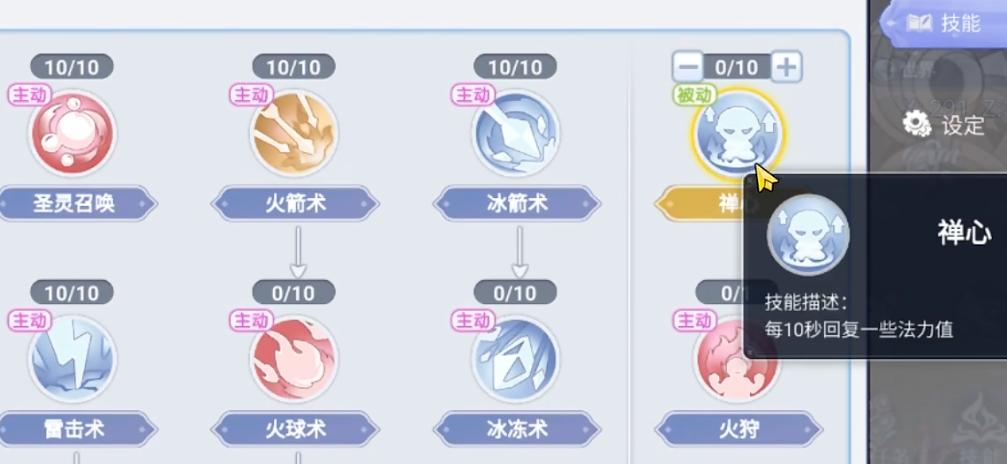The width and height of the screenshot is (1007, 464).
Task: Select the 火球术 fireball skill icon
Action: [294, 359]
